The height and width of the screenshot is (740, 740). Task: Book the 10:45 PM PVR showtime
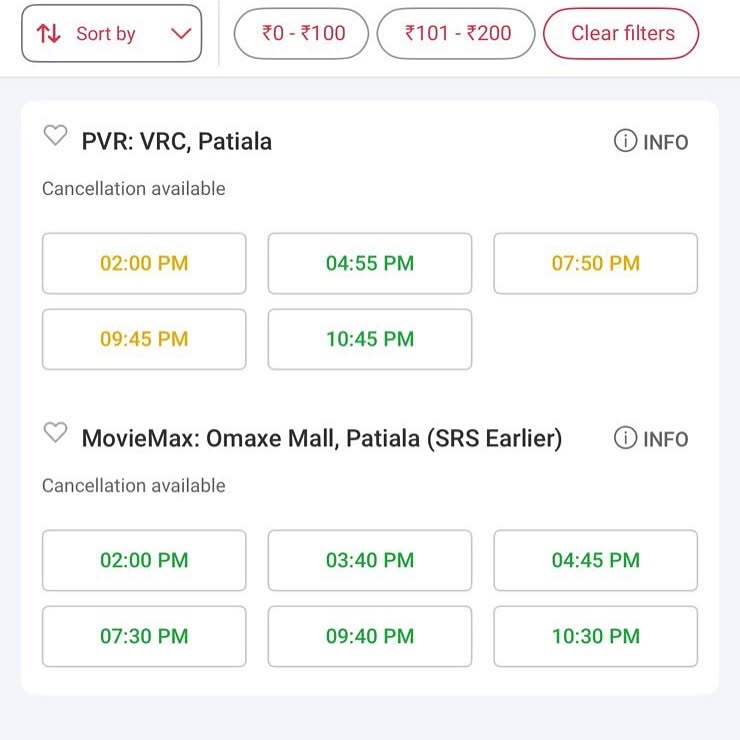tap(370, 339)
